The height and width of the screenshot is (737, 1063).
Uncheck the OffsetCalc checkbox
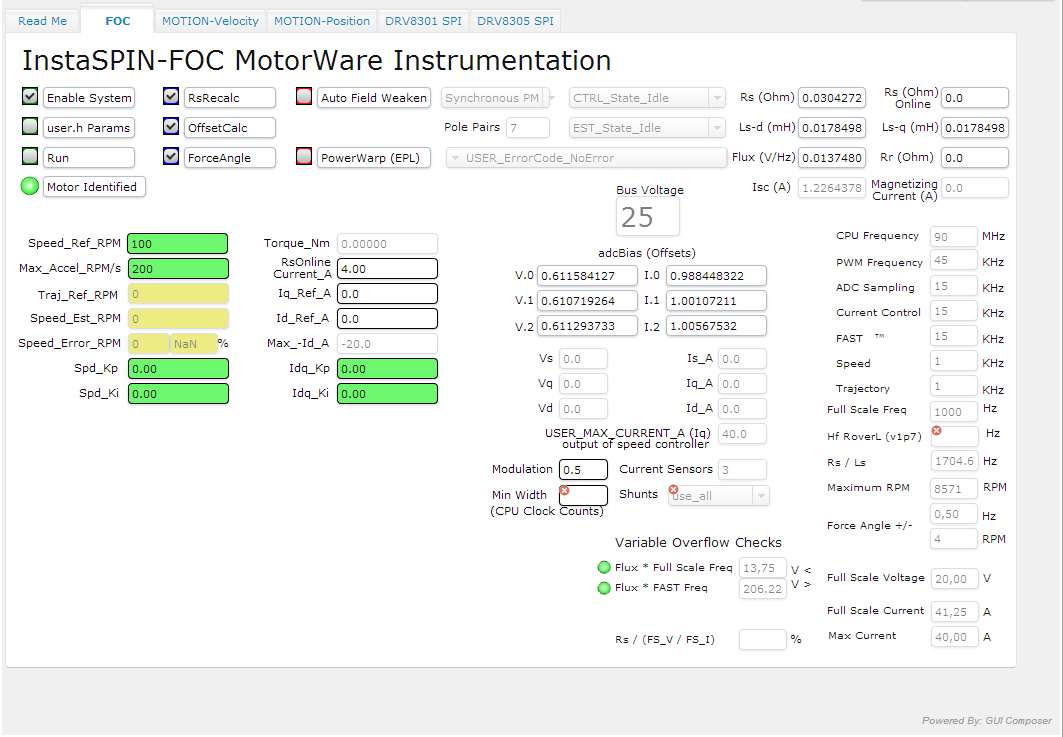pyautogui.click(x=171, y=126)
